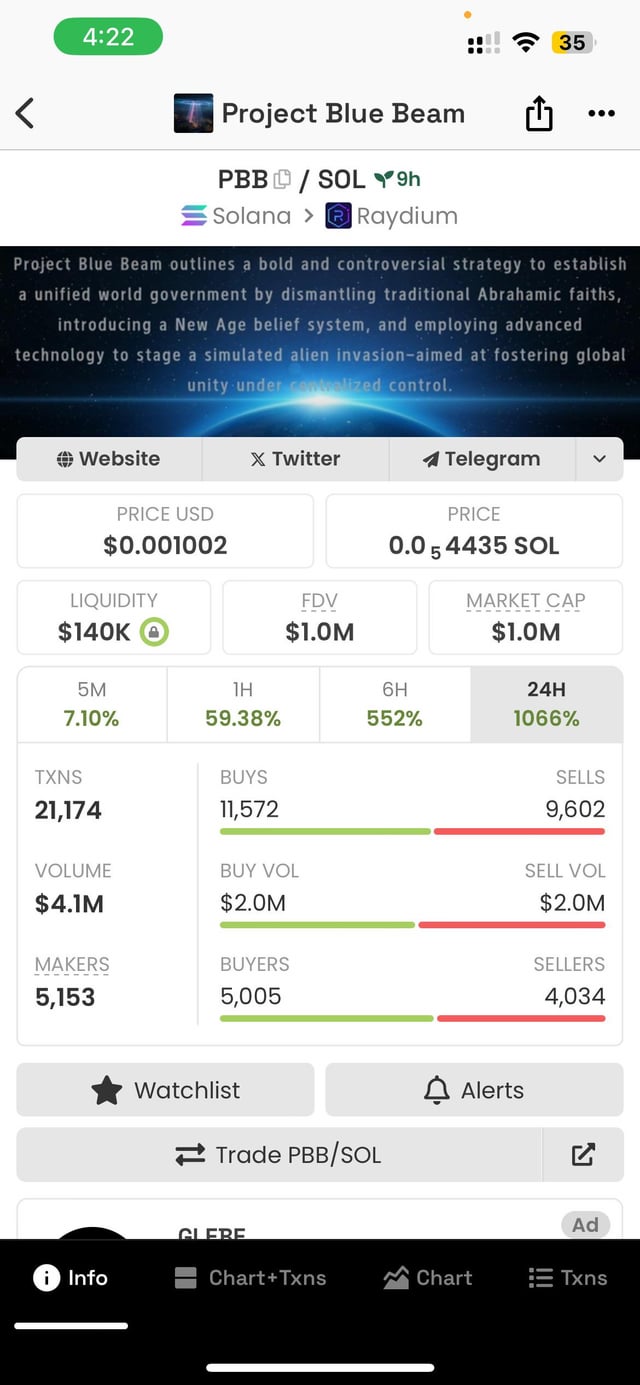Open trade in external window icon
The image size is (640, 1385).
(583, 1155)
